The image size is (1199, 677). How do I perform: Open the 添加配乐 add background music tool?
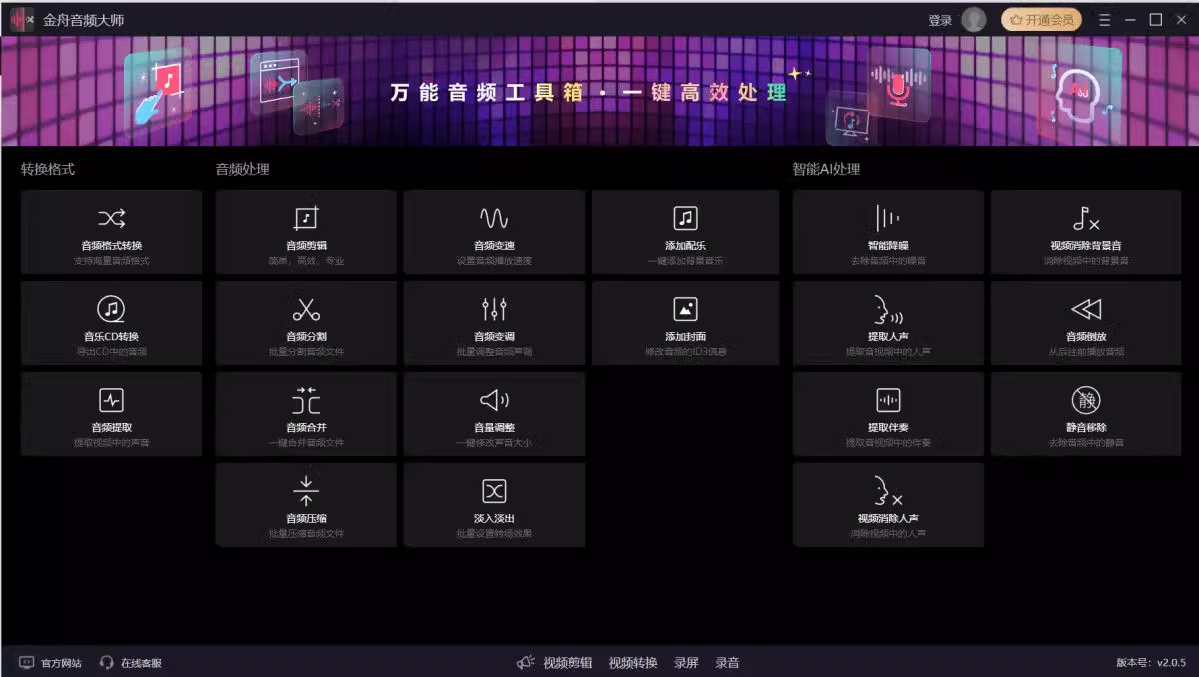[x=685, y=232]
